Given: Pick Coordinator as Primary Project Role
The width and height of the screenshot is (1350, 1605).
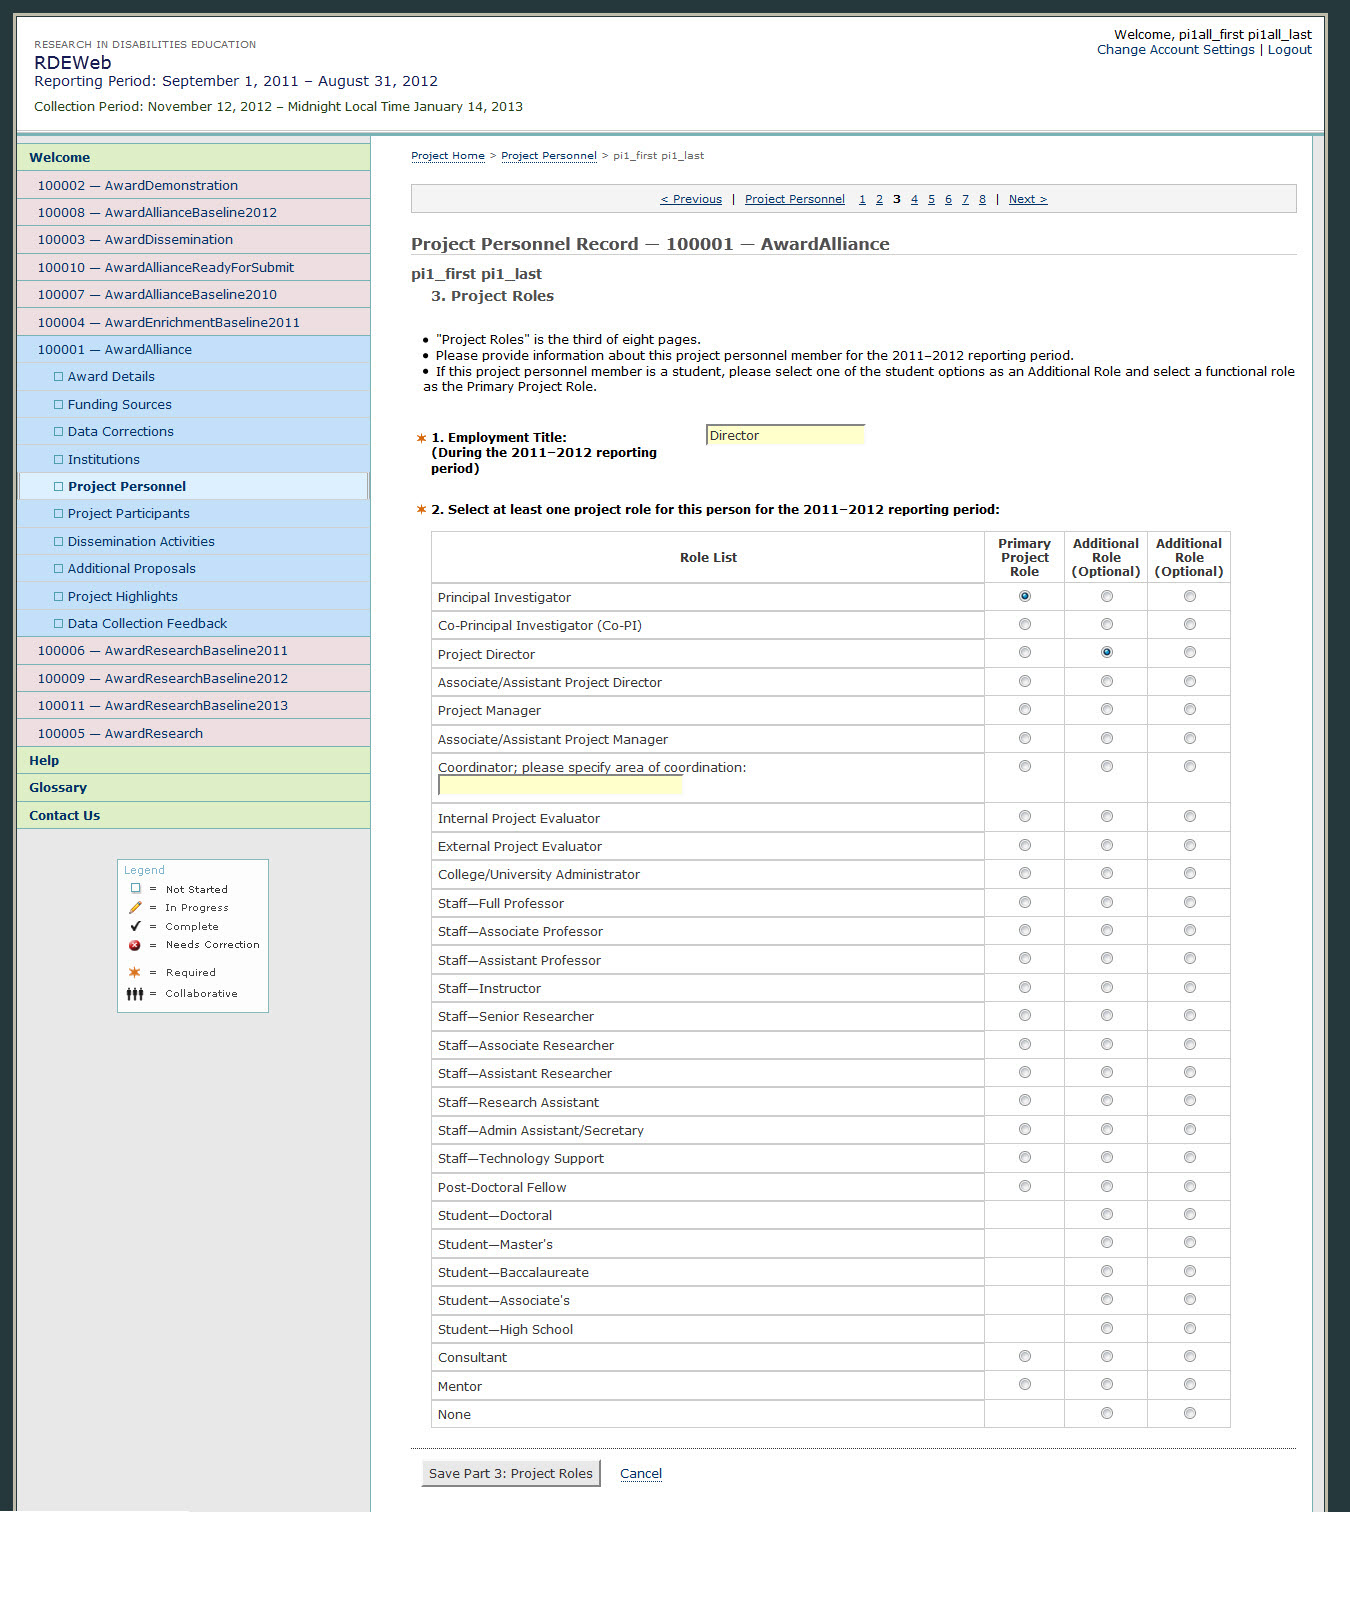Looking at the screenshot, I should point(1024,766).
